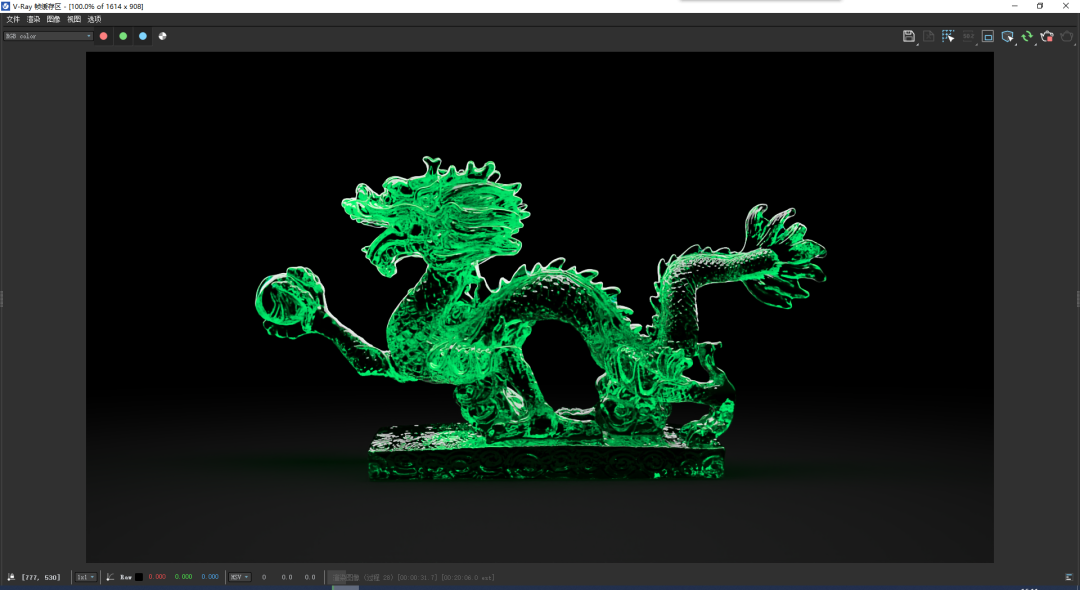Start render using the teapot icon
Image resolution: width=1080 pixels, height=590 pixels.
coord(1068,36)
